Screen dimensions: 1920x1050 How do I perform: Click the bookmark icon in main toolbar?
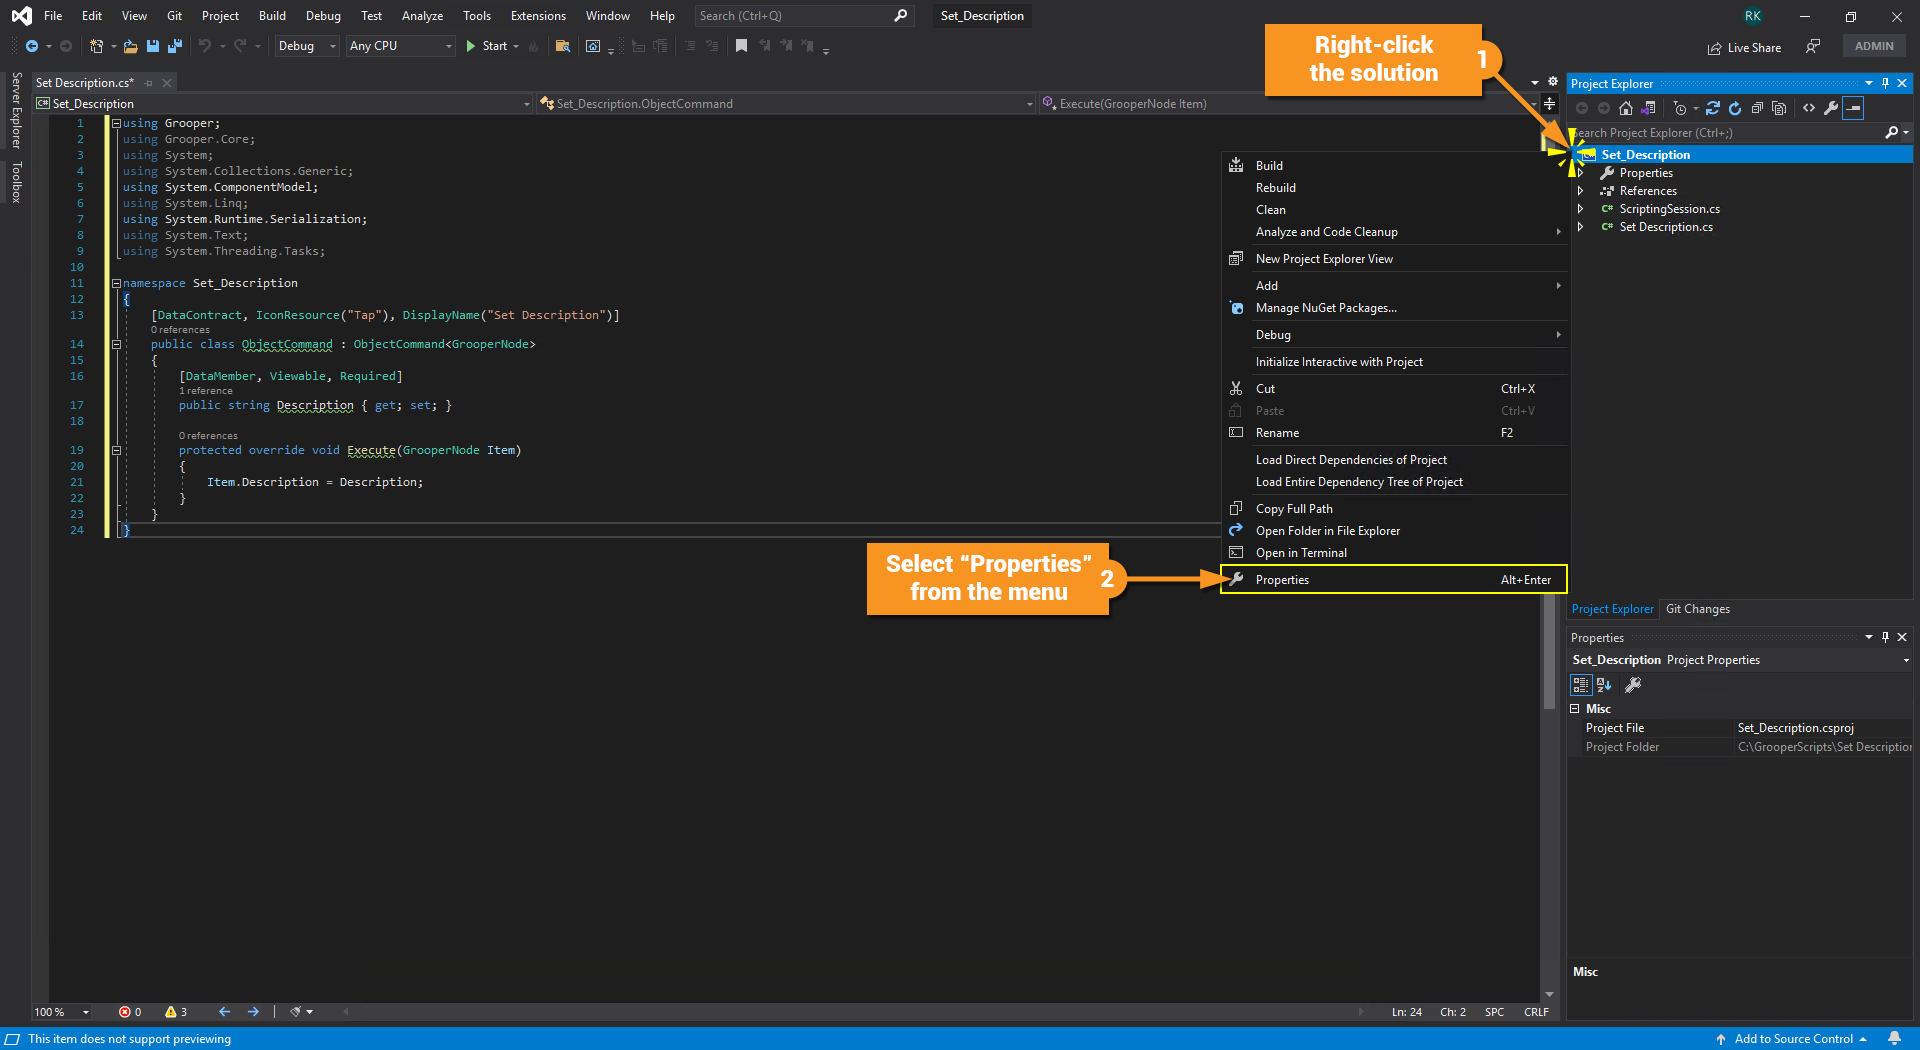pos(741,46)
